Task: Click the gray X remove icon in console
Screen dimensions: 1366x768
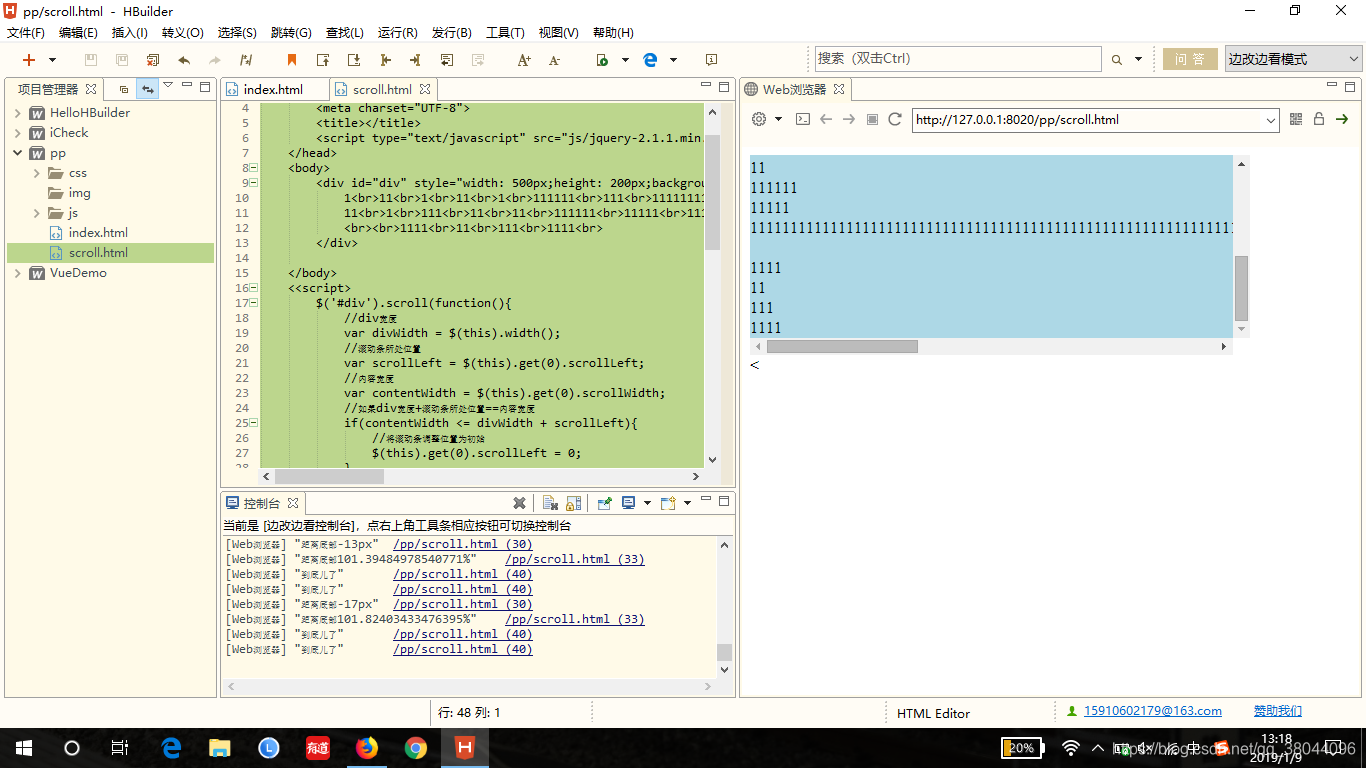Action: click(519, 503)
